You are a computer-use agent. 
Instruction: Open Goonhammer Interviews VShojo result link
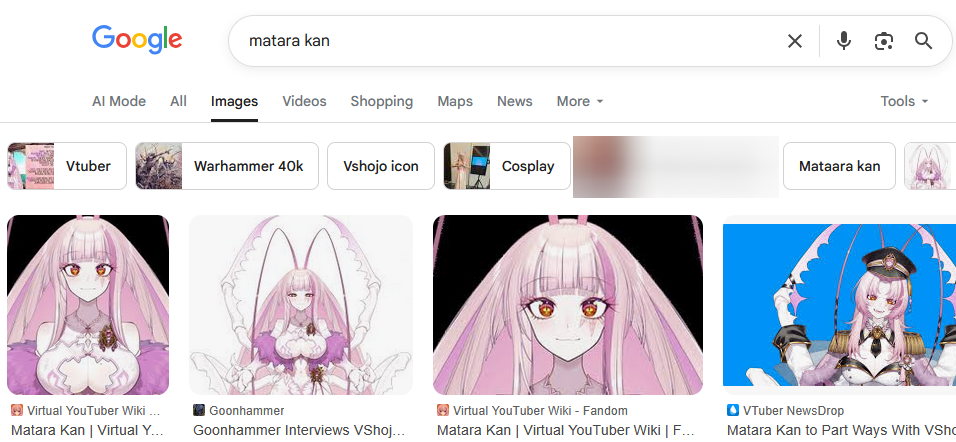coord(299,430)
